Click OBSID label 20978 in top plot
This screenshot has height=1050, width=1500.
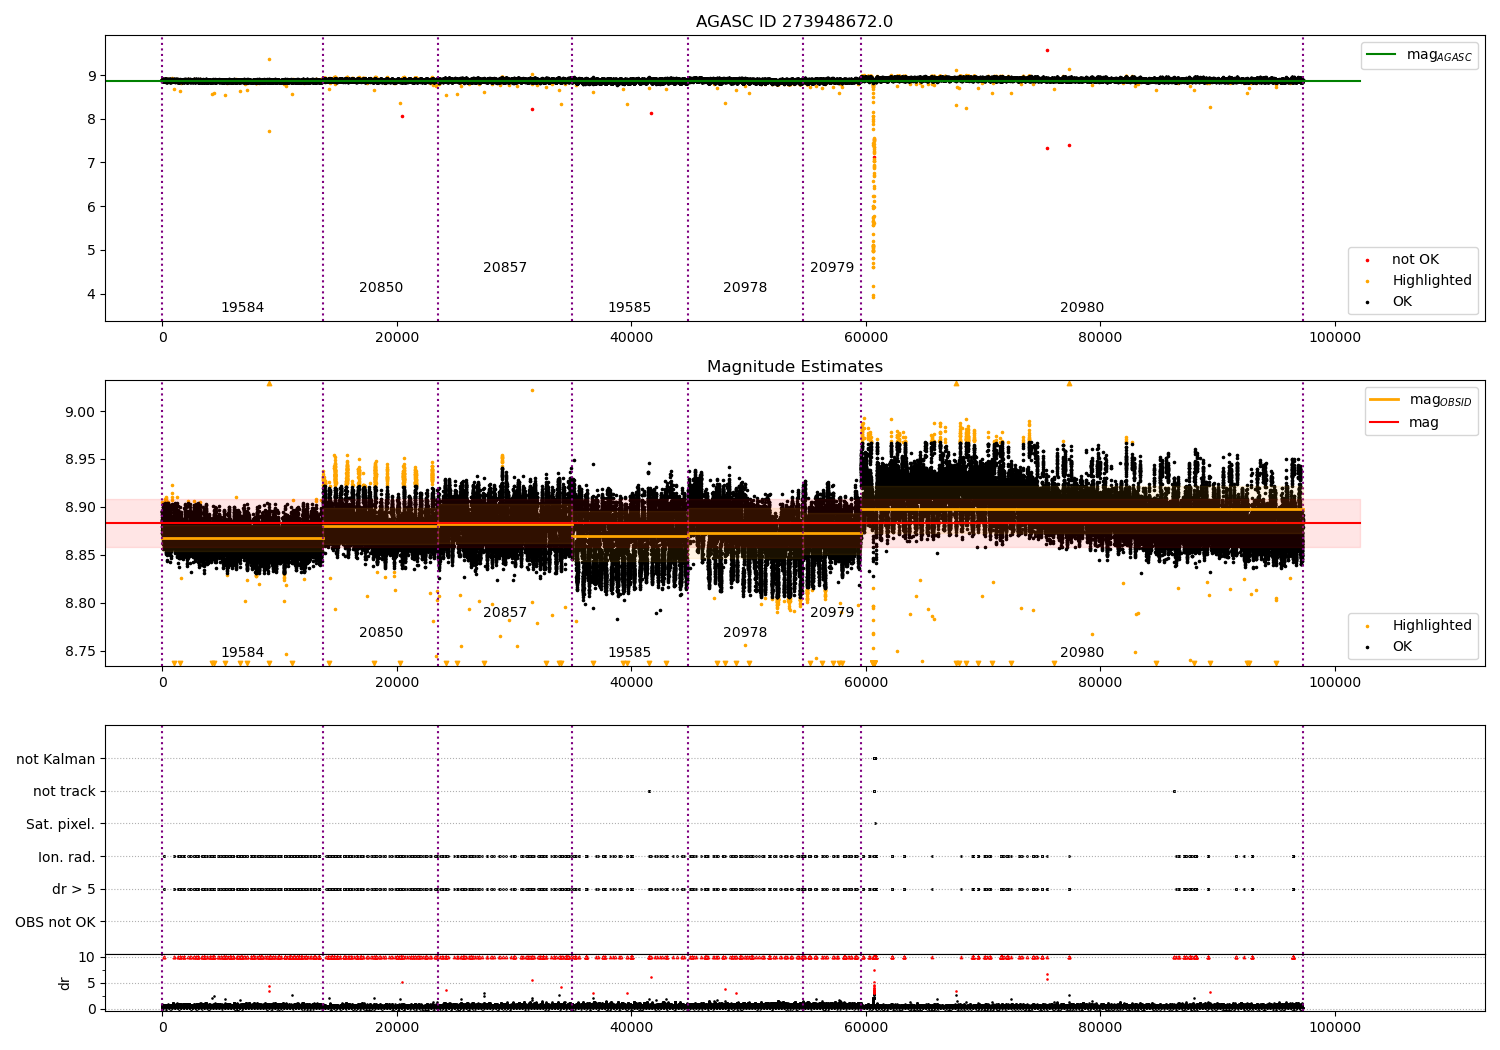pyautogui.click(x=745, y=288)
